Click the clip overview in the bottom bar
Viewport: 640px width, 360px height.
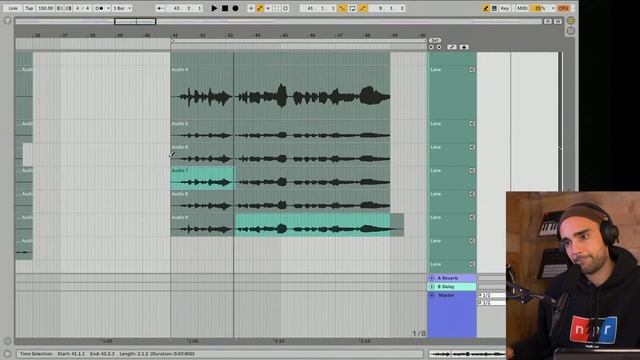[x=467, y=354]
